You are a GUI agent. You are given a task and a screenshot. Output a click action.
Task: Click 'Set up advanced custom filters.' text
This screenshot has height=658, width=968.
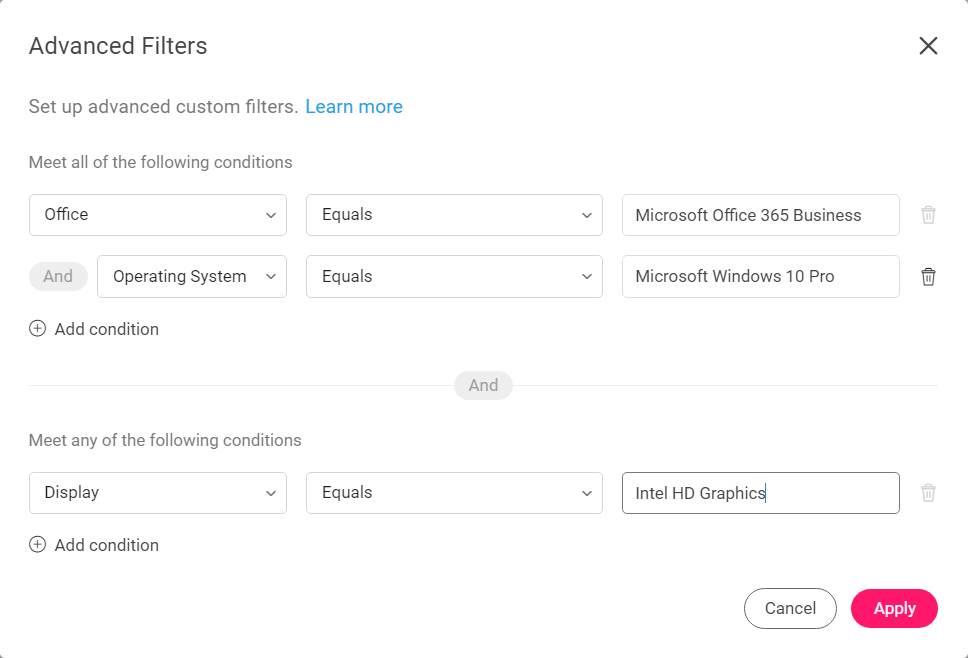(x=164, y=107)
